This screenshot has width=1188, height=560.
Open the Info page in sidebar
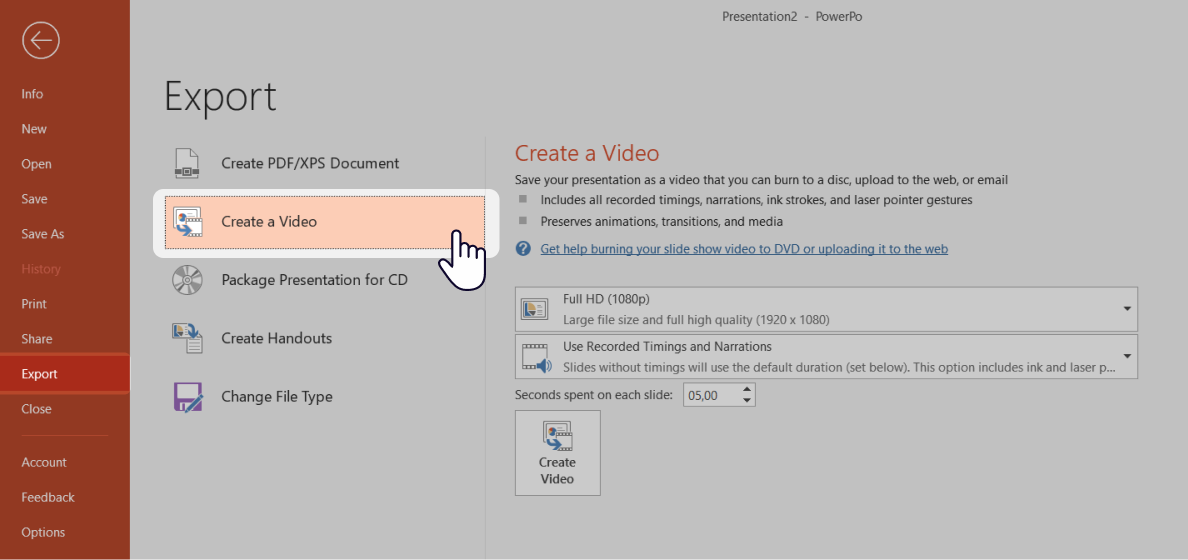33,94
